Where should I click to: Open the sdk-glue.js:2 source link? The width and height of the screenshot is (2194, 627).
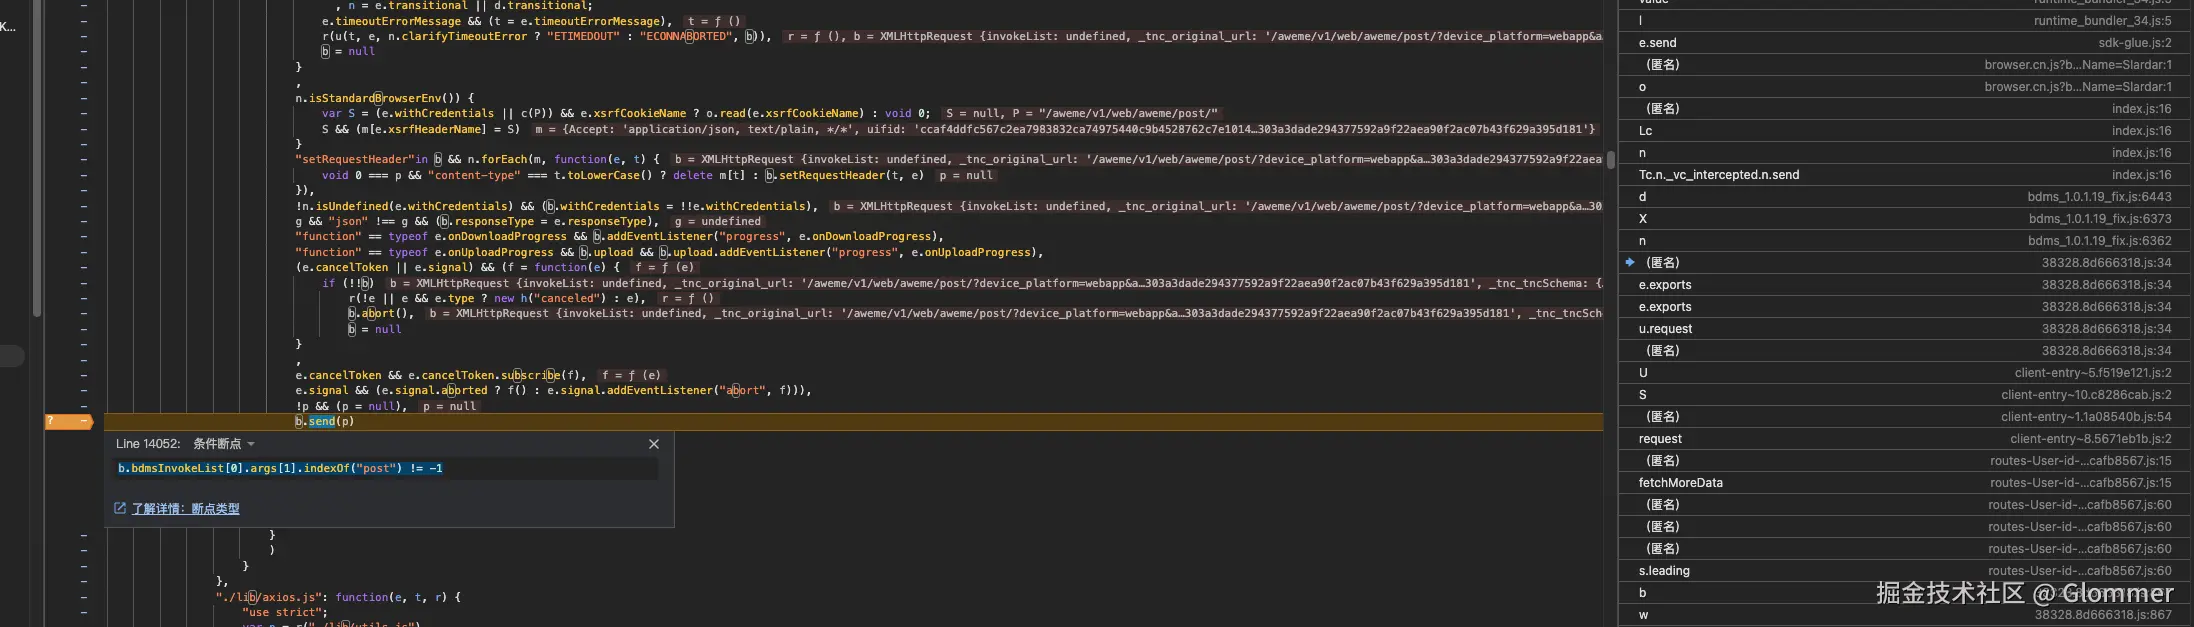pyautogui.click(x=2135, y=43)
